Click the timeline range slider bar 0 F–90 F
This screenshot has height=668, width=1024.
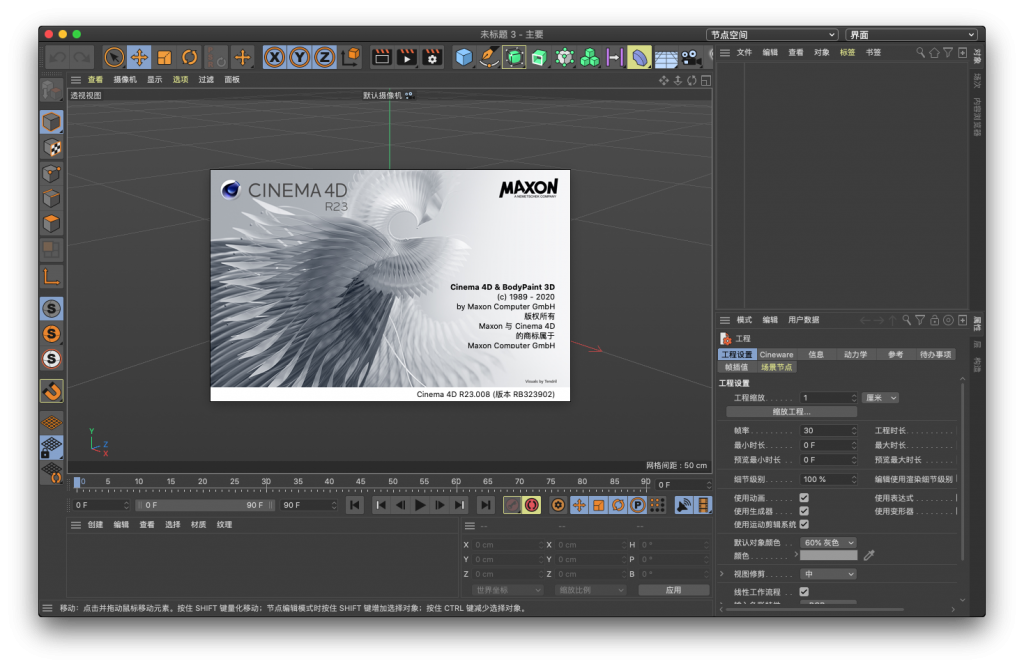point(205,505)
